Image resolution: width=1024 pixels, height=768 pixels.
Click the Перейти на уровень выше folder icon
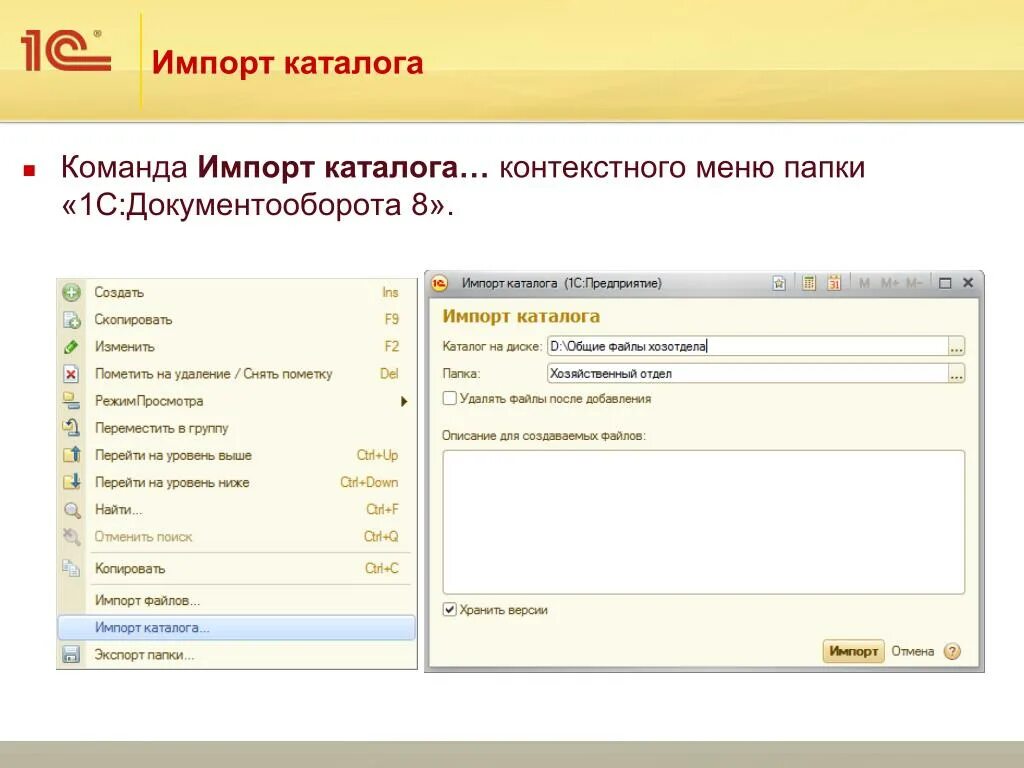(x=71, y=455)
